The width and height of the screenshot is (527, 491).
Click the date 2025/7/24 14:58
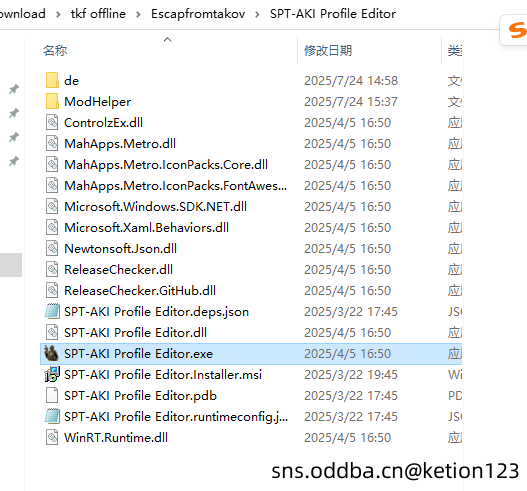[x=351, y=81]
